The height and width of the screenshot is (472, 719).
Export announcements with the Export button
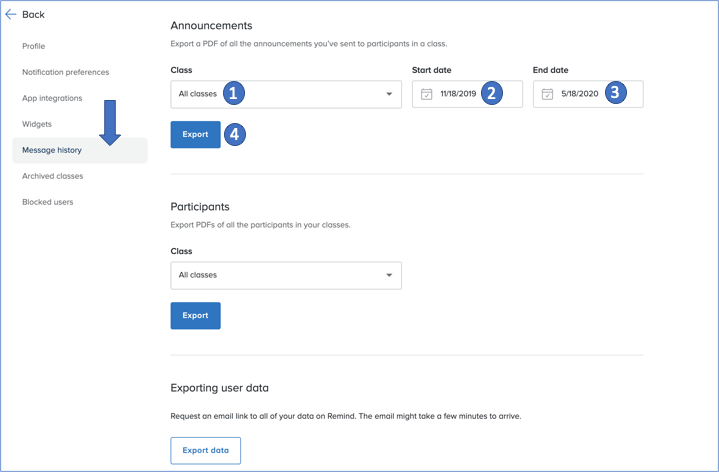click(x=195, y=134)
